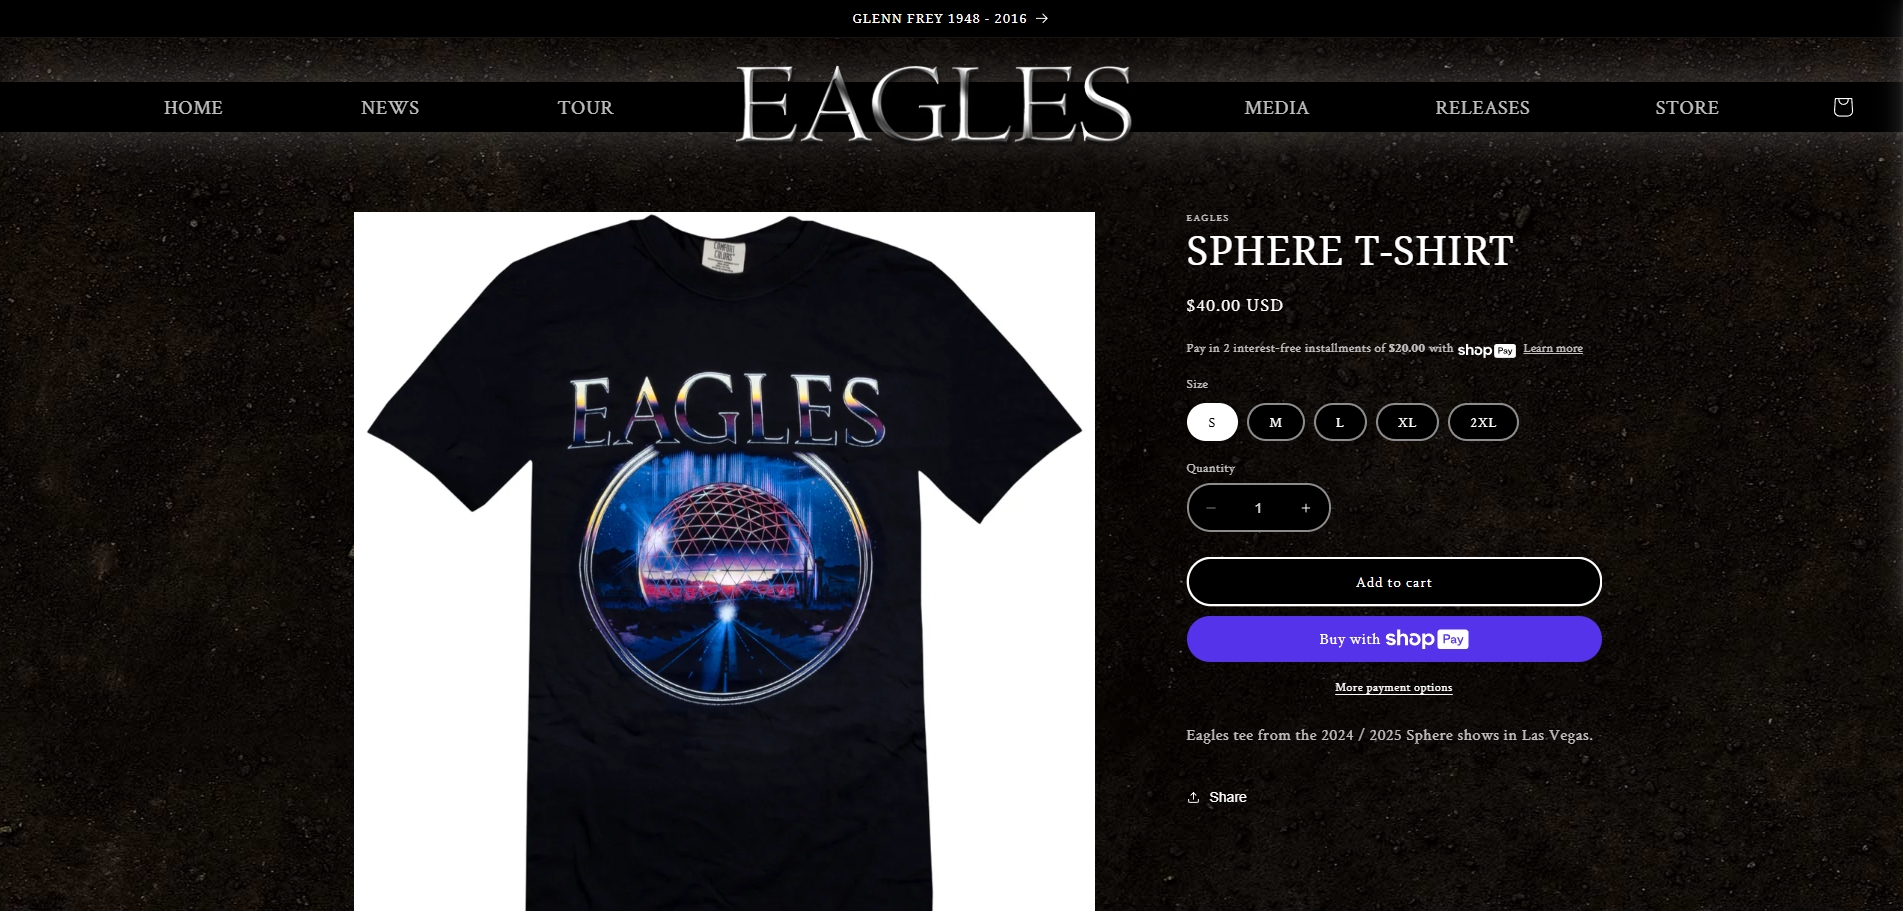Image resolution: width=1903 pixels, height=911 pixels.
Task: Open the HOME menu item
Action: point(193,107)
